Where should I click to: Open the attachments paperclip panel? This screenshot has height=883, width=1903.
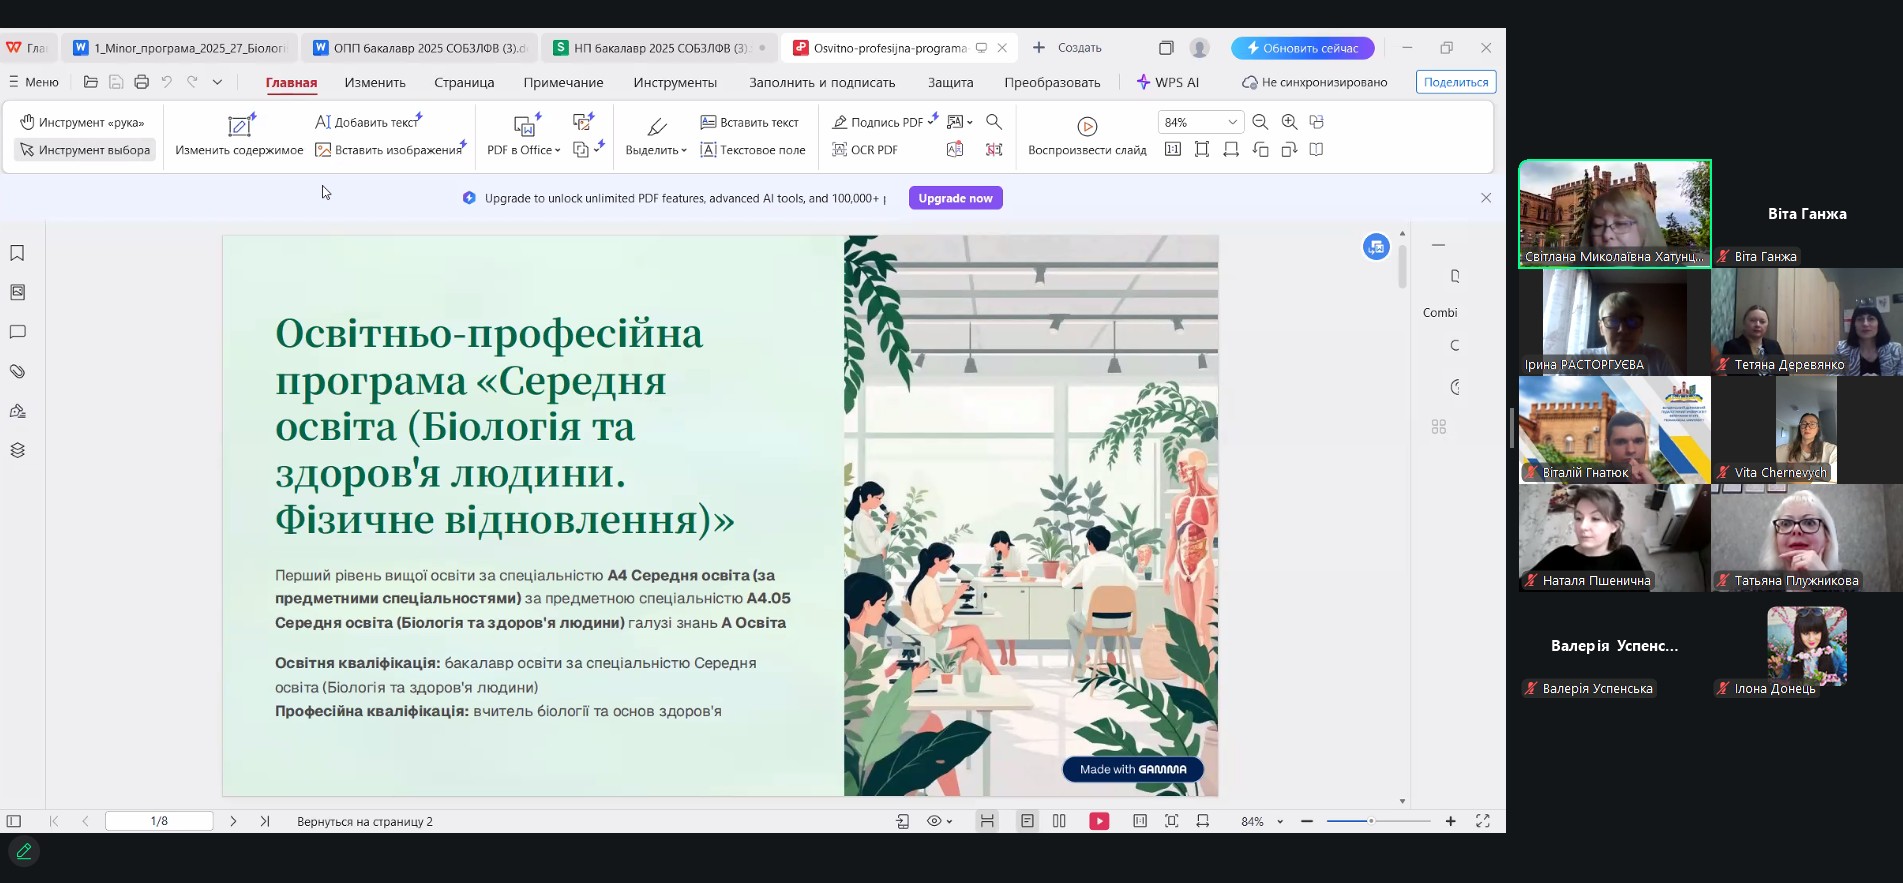tap(17, 371)
